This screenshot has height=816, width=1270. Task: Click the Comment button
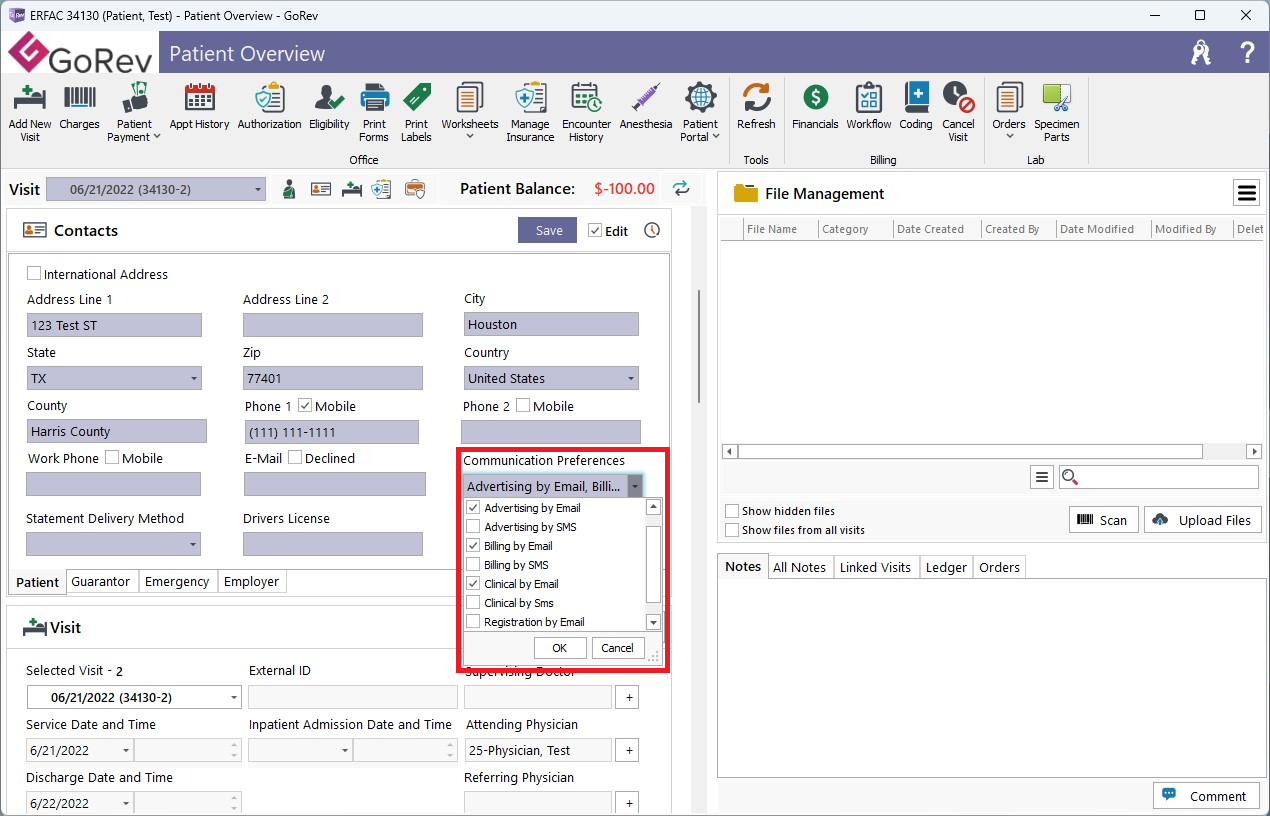1207,796
